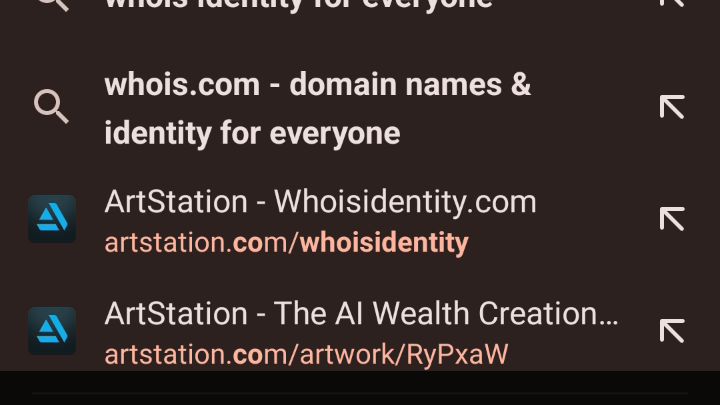This screenshot has height=405, width=720.
Task: Tap the fill-in arrow for whois.com domain names suggestion
Action: click(x=672, y=107)
